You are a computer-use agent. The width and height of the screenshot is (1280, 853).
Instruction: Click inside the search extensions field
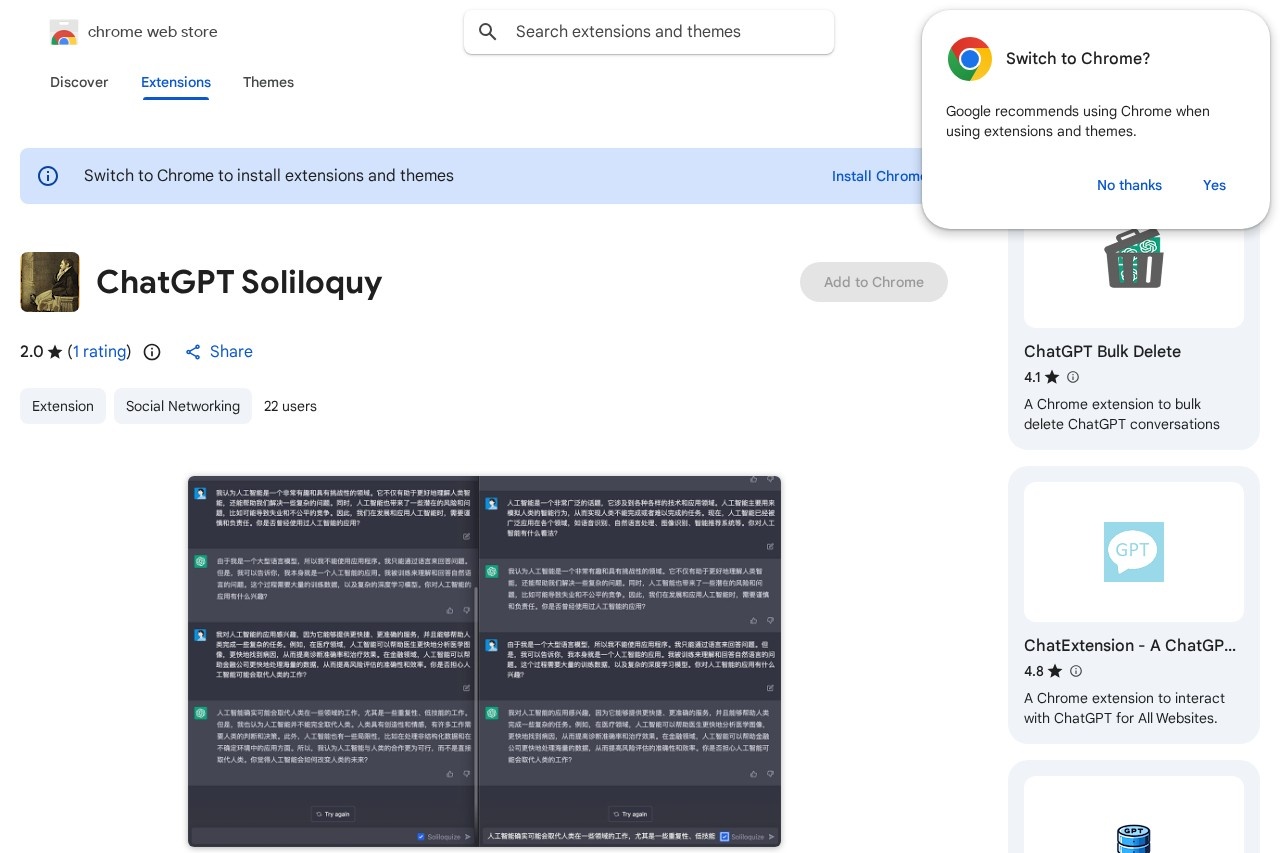pos(649,32)
